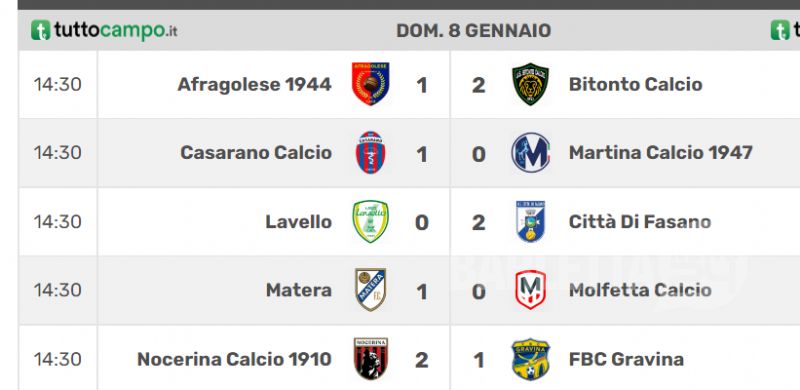This screenshot has width=800, height=390.
Task: Open the Bitonto Calcio team page
Action: pyautogui.click(x=635, y=84)
